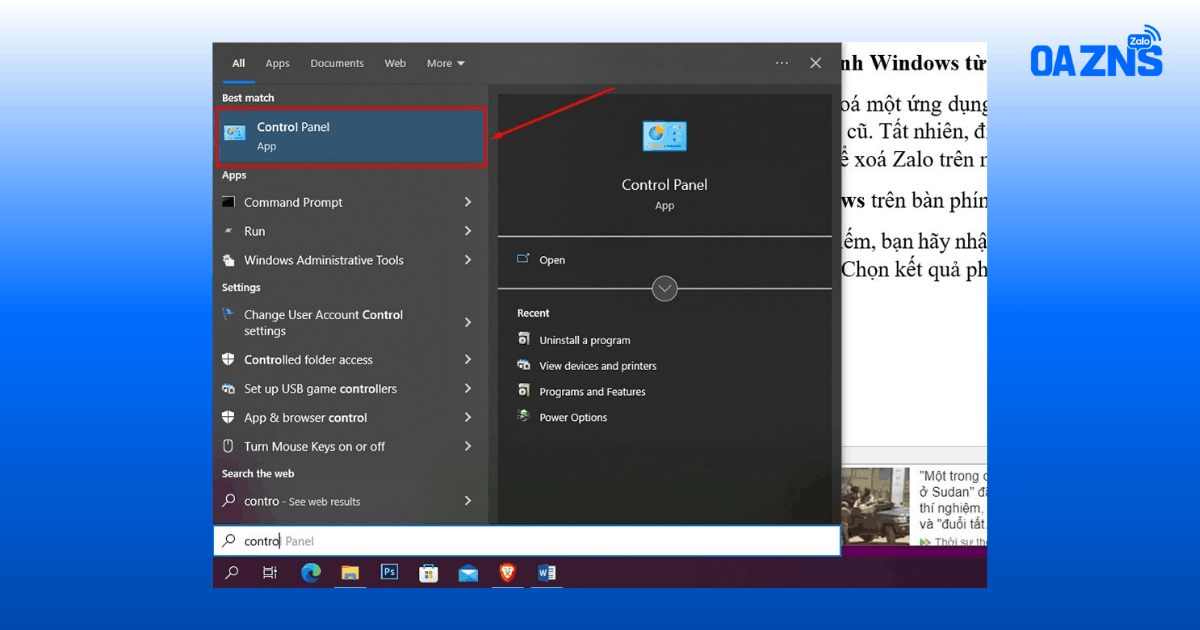The width and height of the screenshot is (1200, 630).
Task: Open Control Panel best match result
Action: click(352, 136)
